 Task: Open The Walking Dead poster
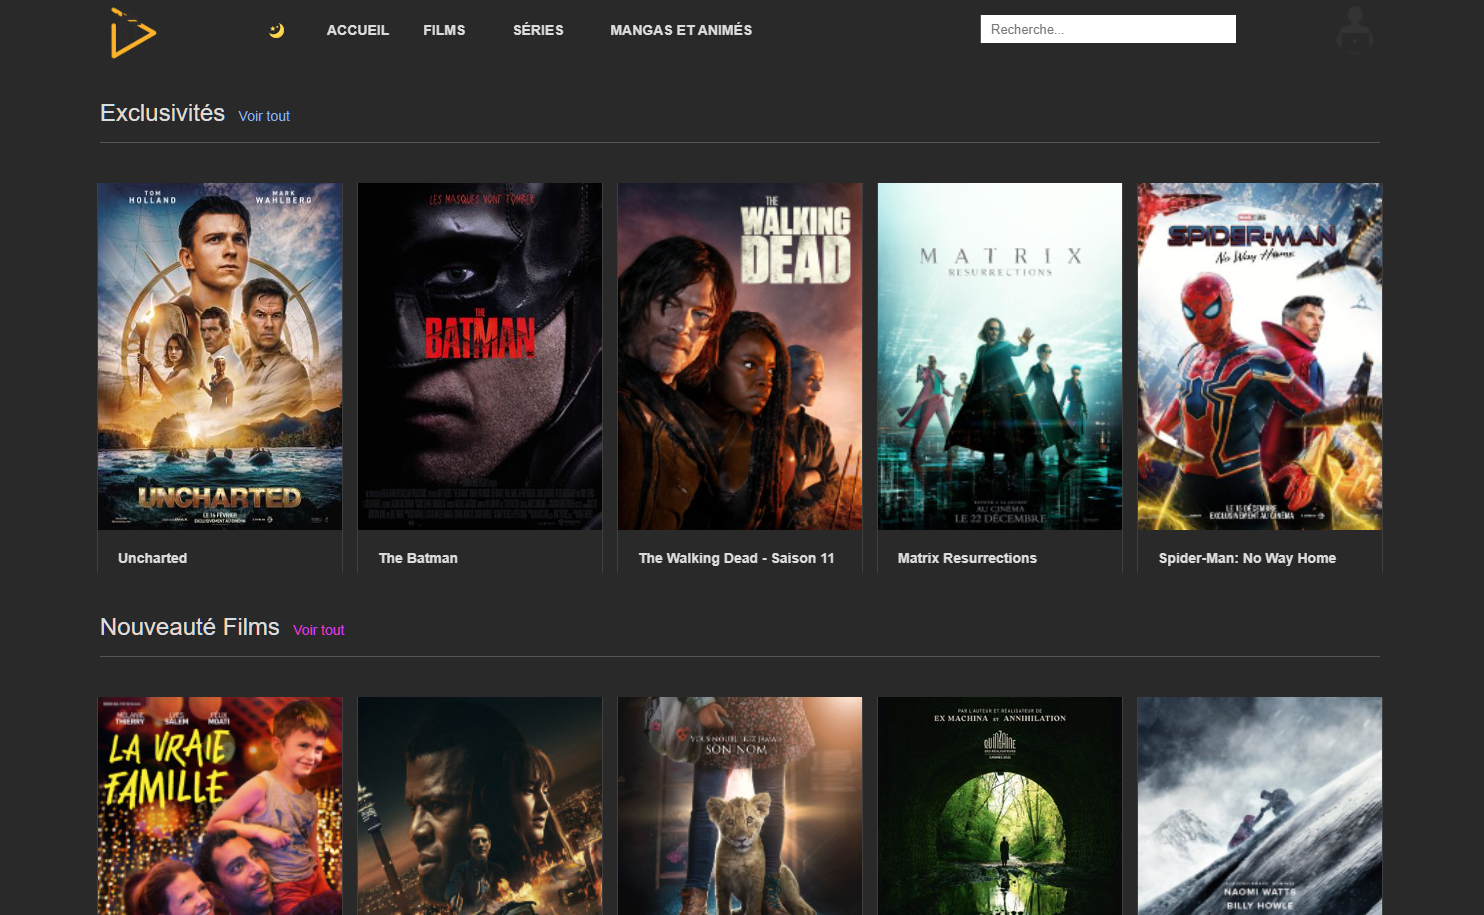(x=740, y=356)
